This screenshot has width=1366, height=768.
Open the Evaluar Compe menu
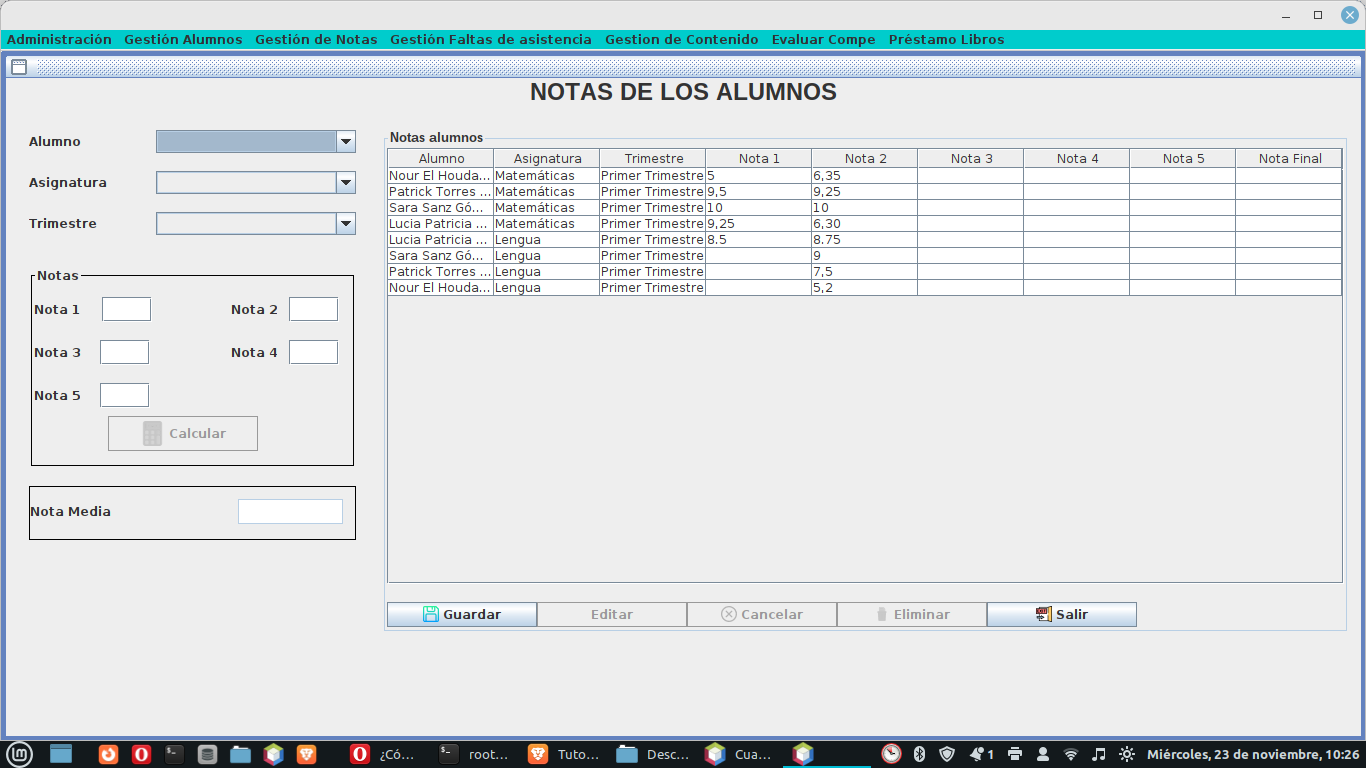point(824,40)
